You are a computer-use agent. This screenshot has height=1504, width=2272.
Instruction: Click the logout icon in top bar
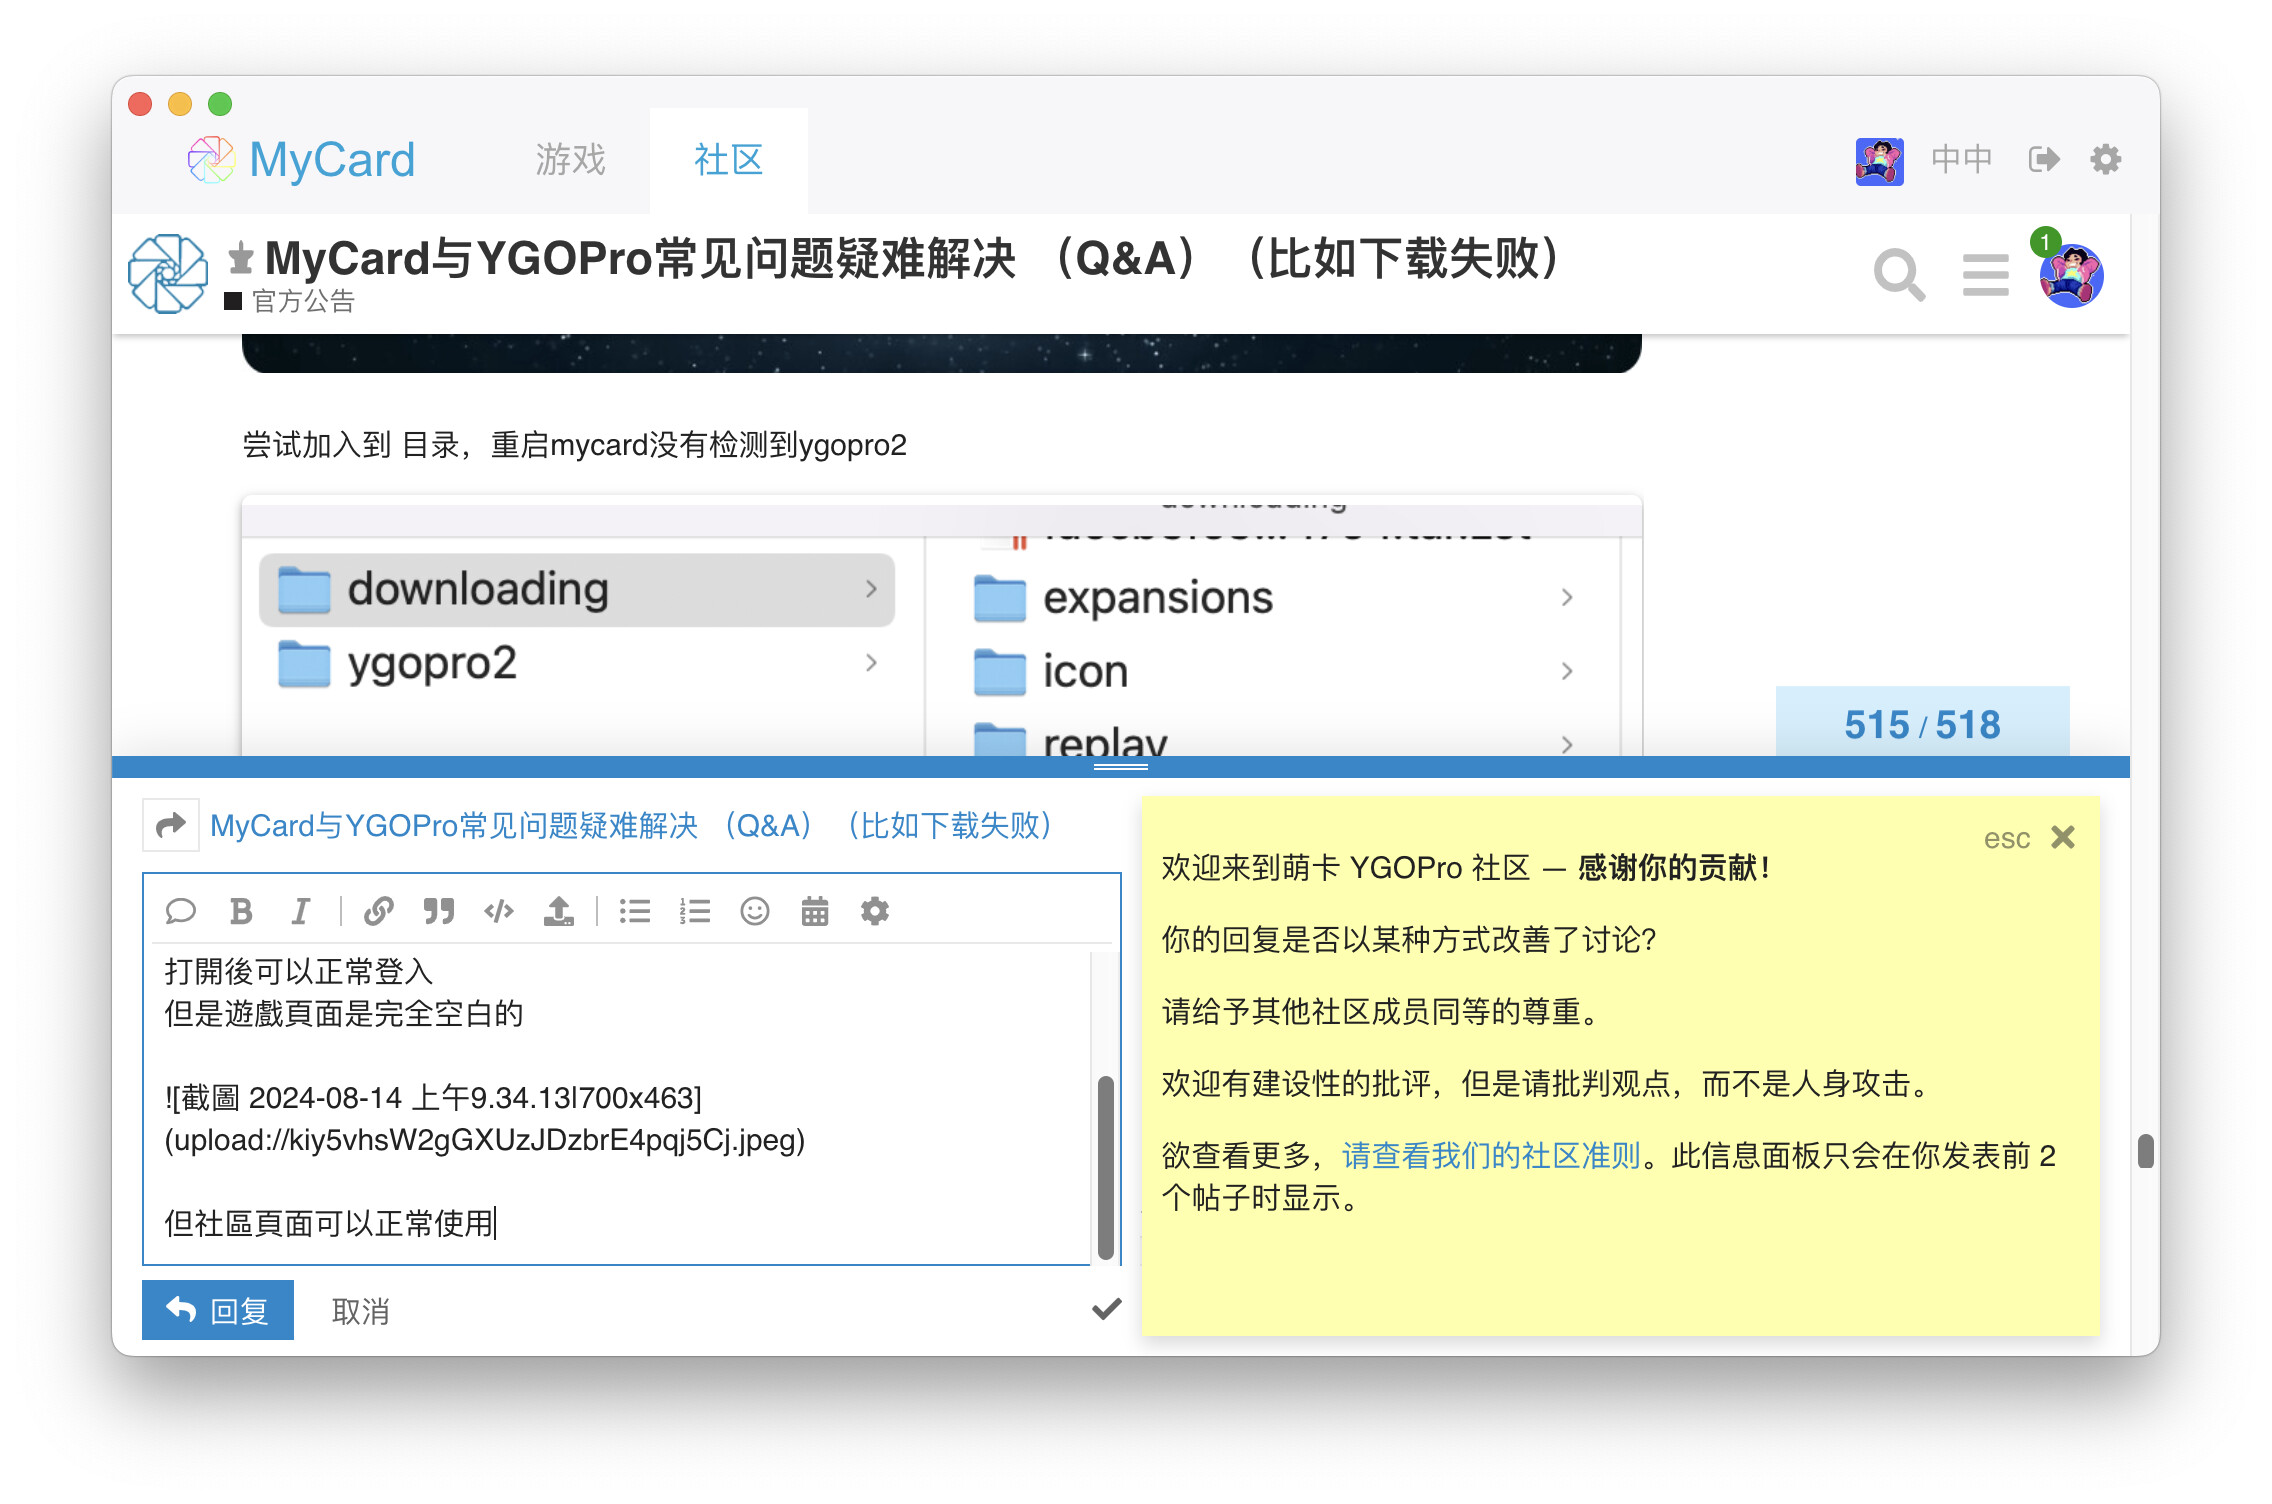2043,160
